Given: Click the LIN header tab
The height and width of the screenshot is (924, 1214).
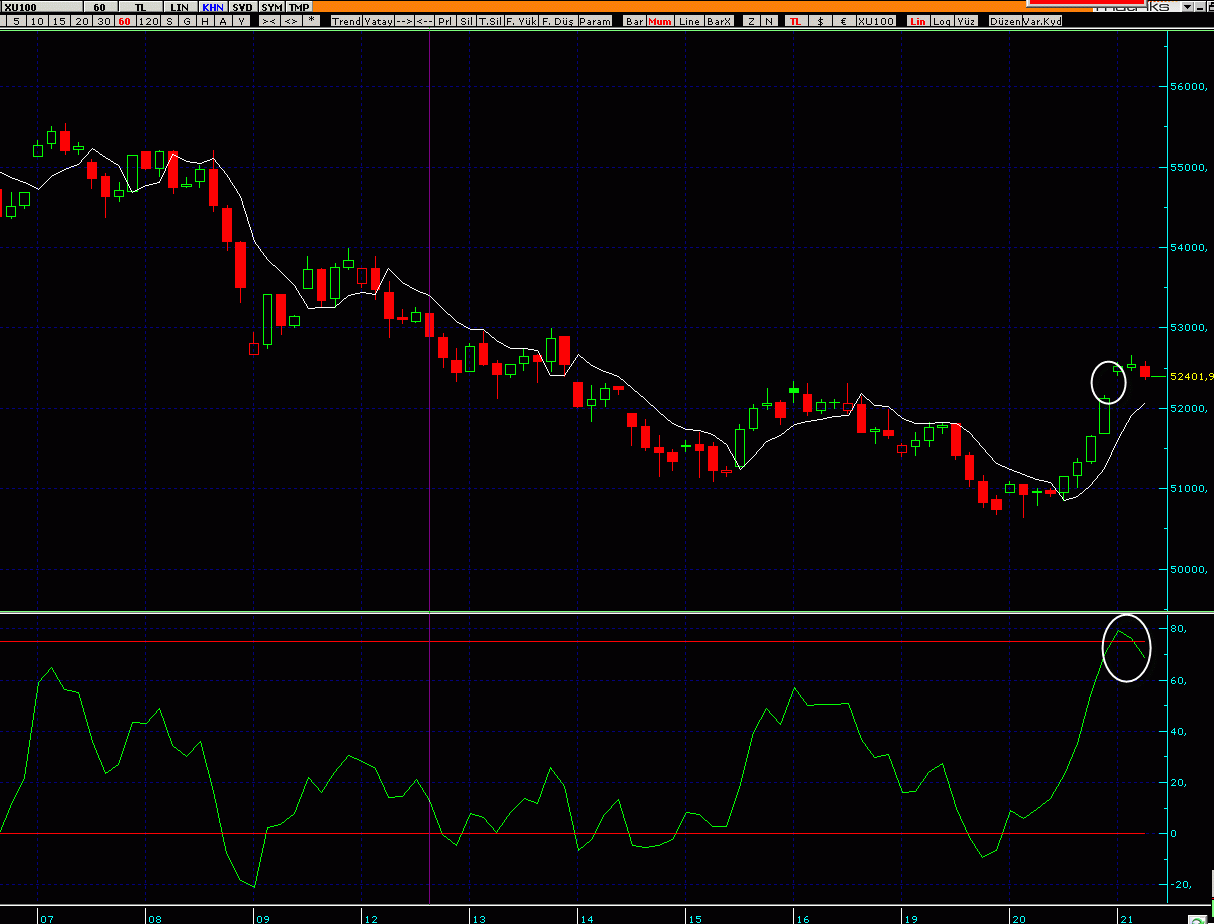Looking at the screenshot, I should (x=180, y=7).
